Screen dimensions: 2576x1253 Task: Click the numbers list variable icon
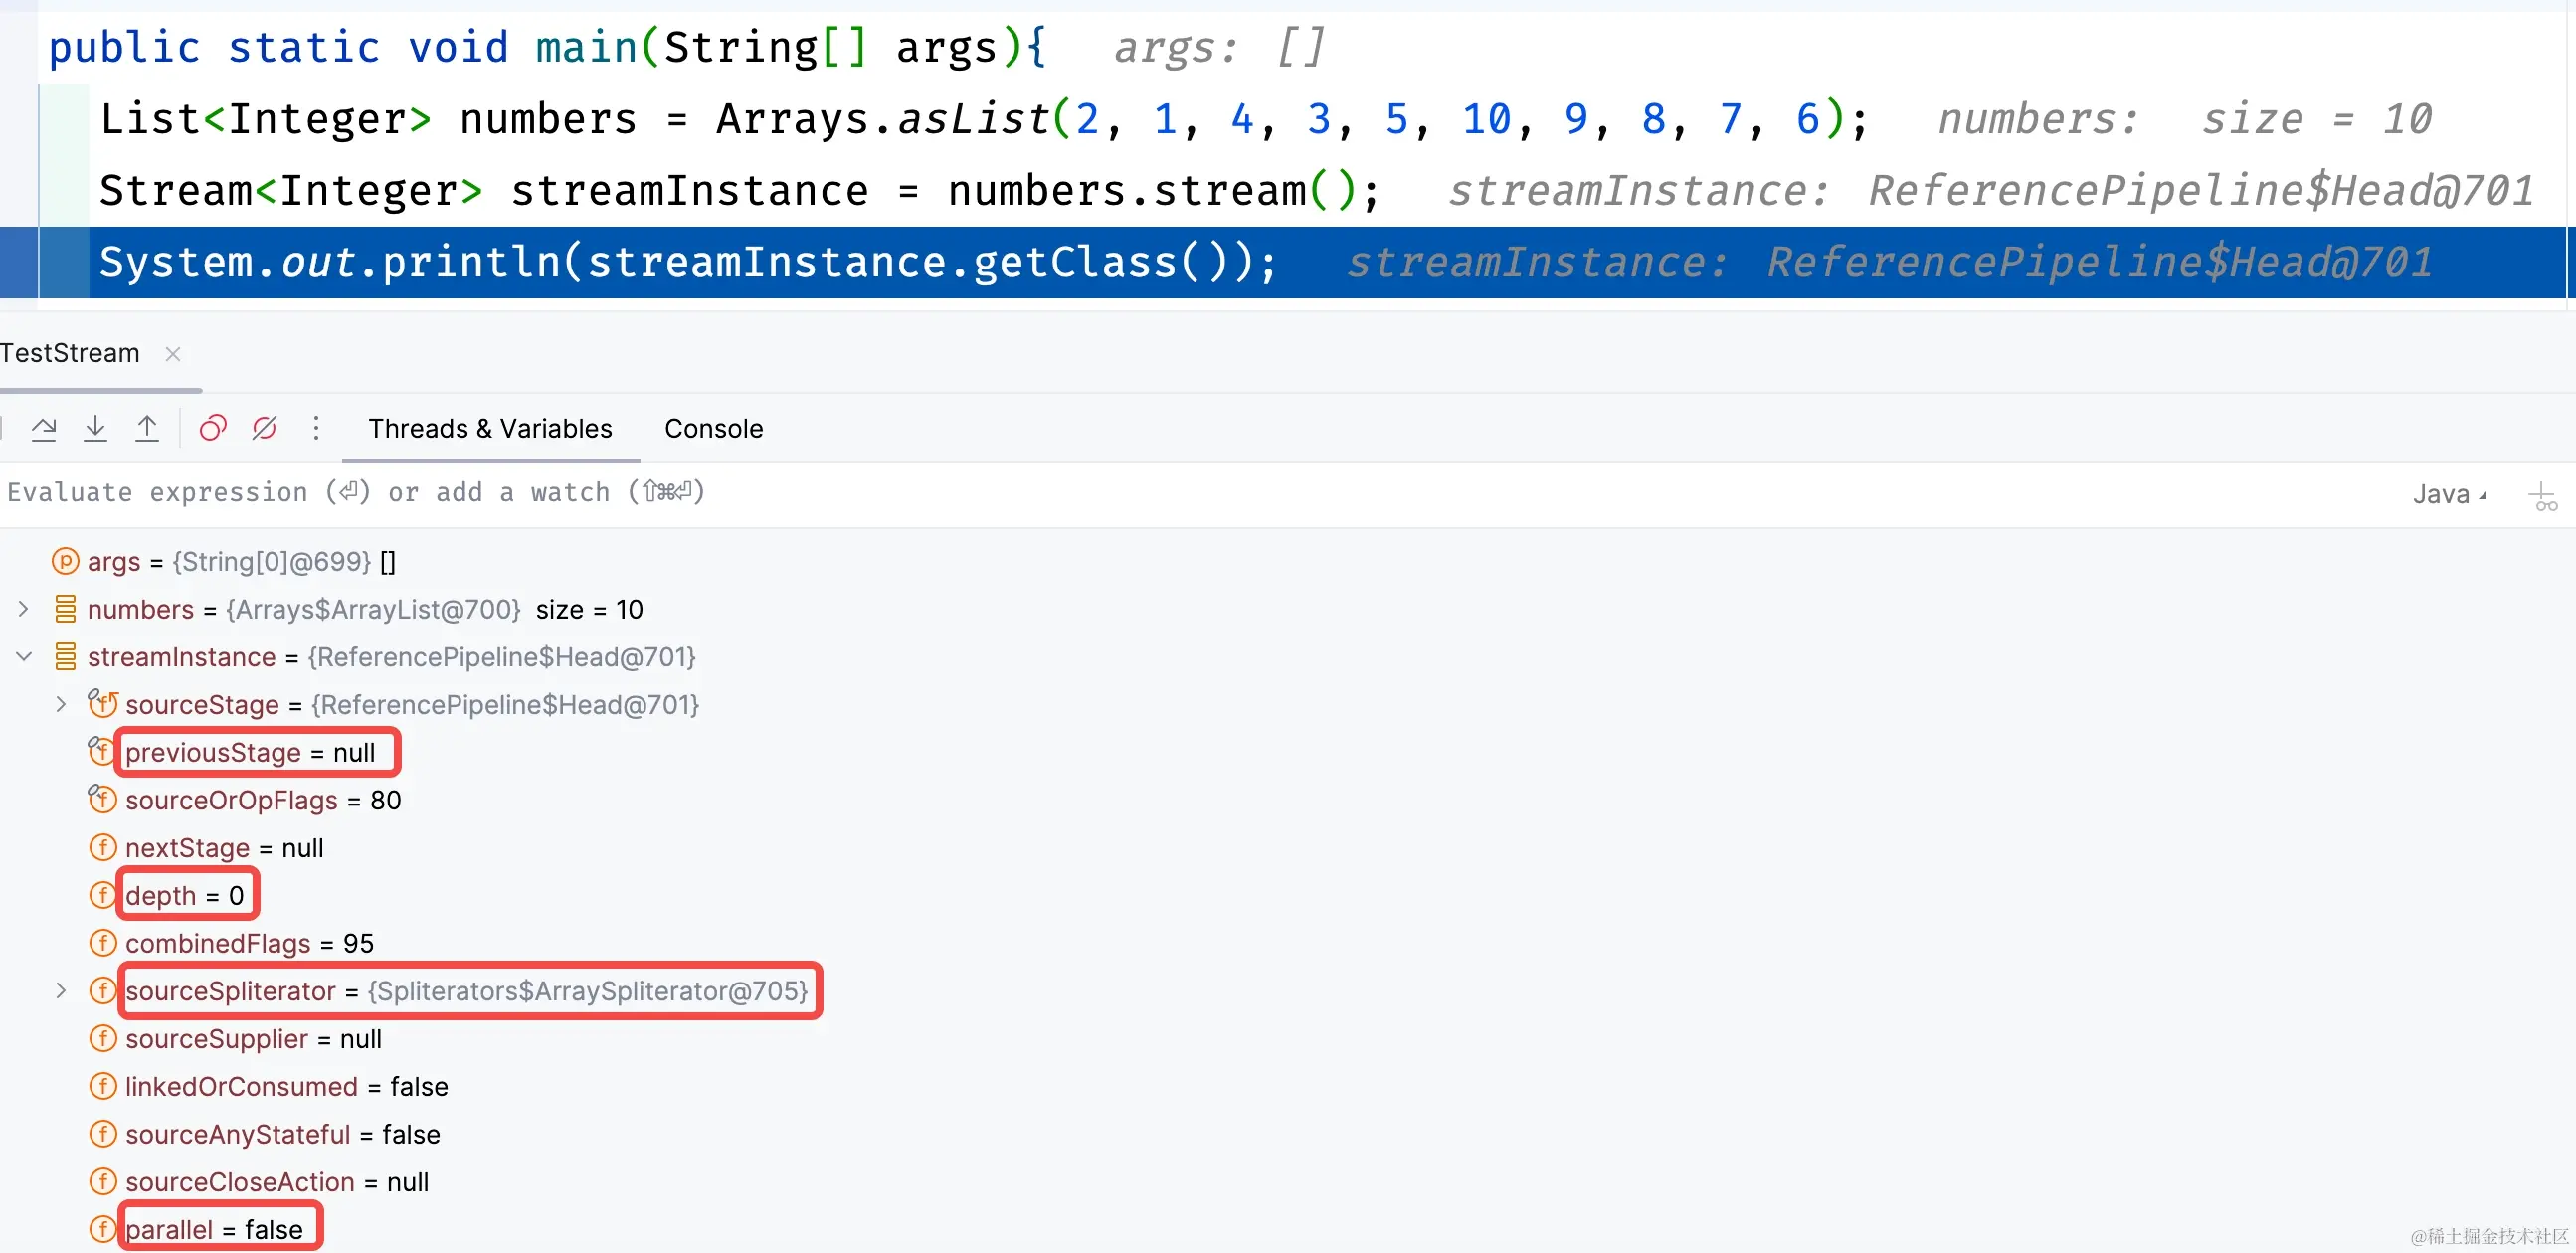65,609
